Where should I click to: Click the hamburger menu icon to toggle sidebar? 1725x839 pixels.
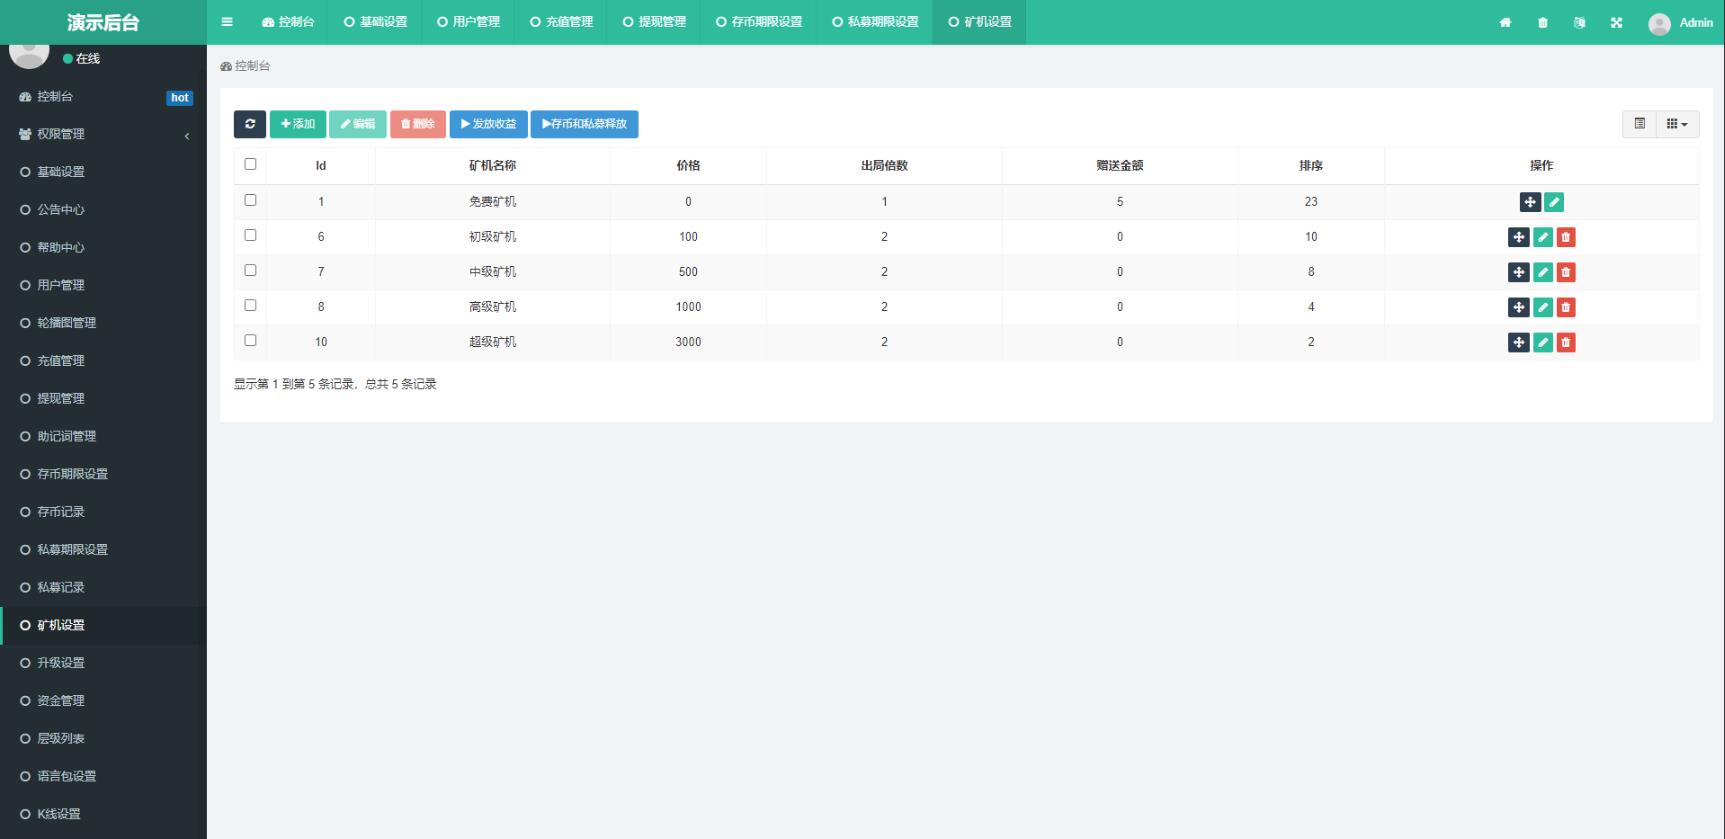coord(227,22)
